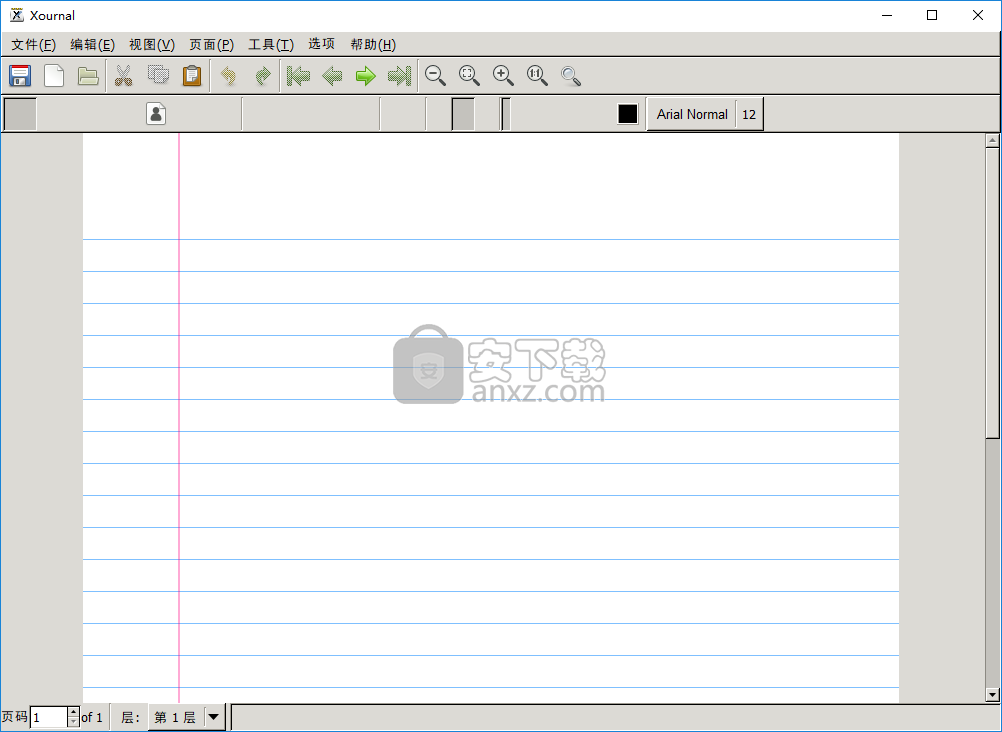Go to the previous page
Viewport: 1002px width, 732px height.
[332, 75]
